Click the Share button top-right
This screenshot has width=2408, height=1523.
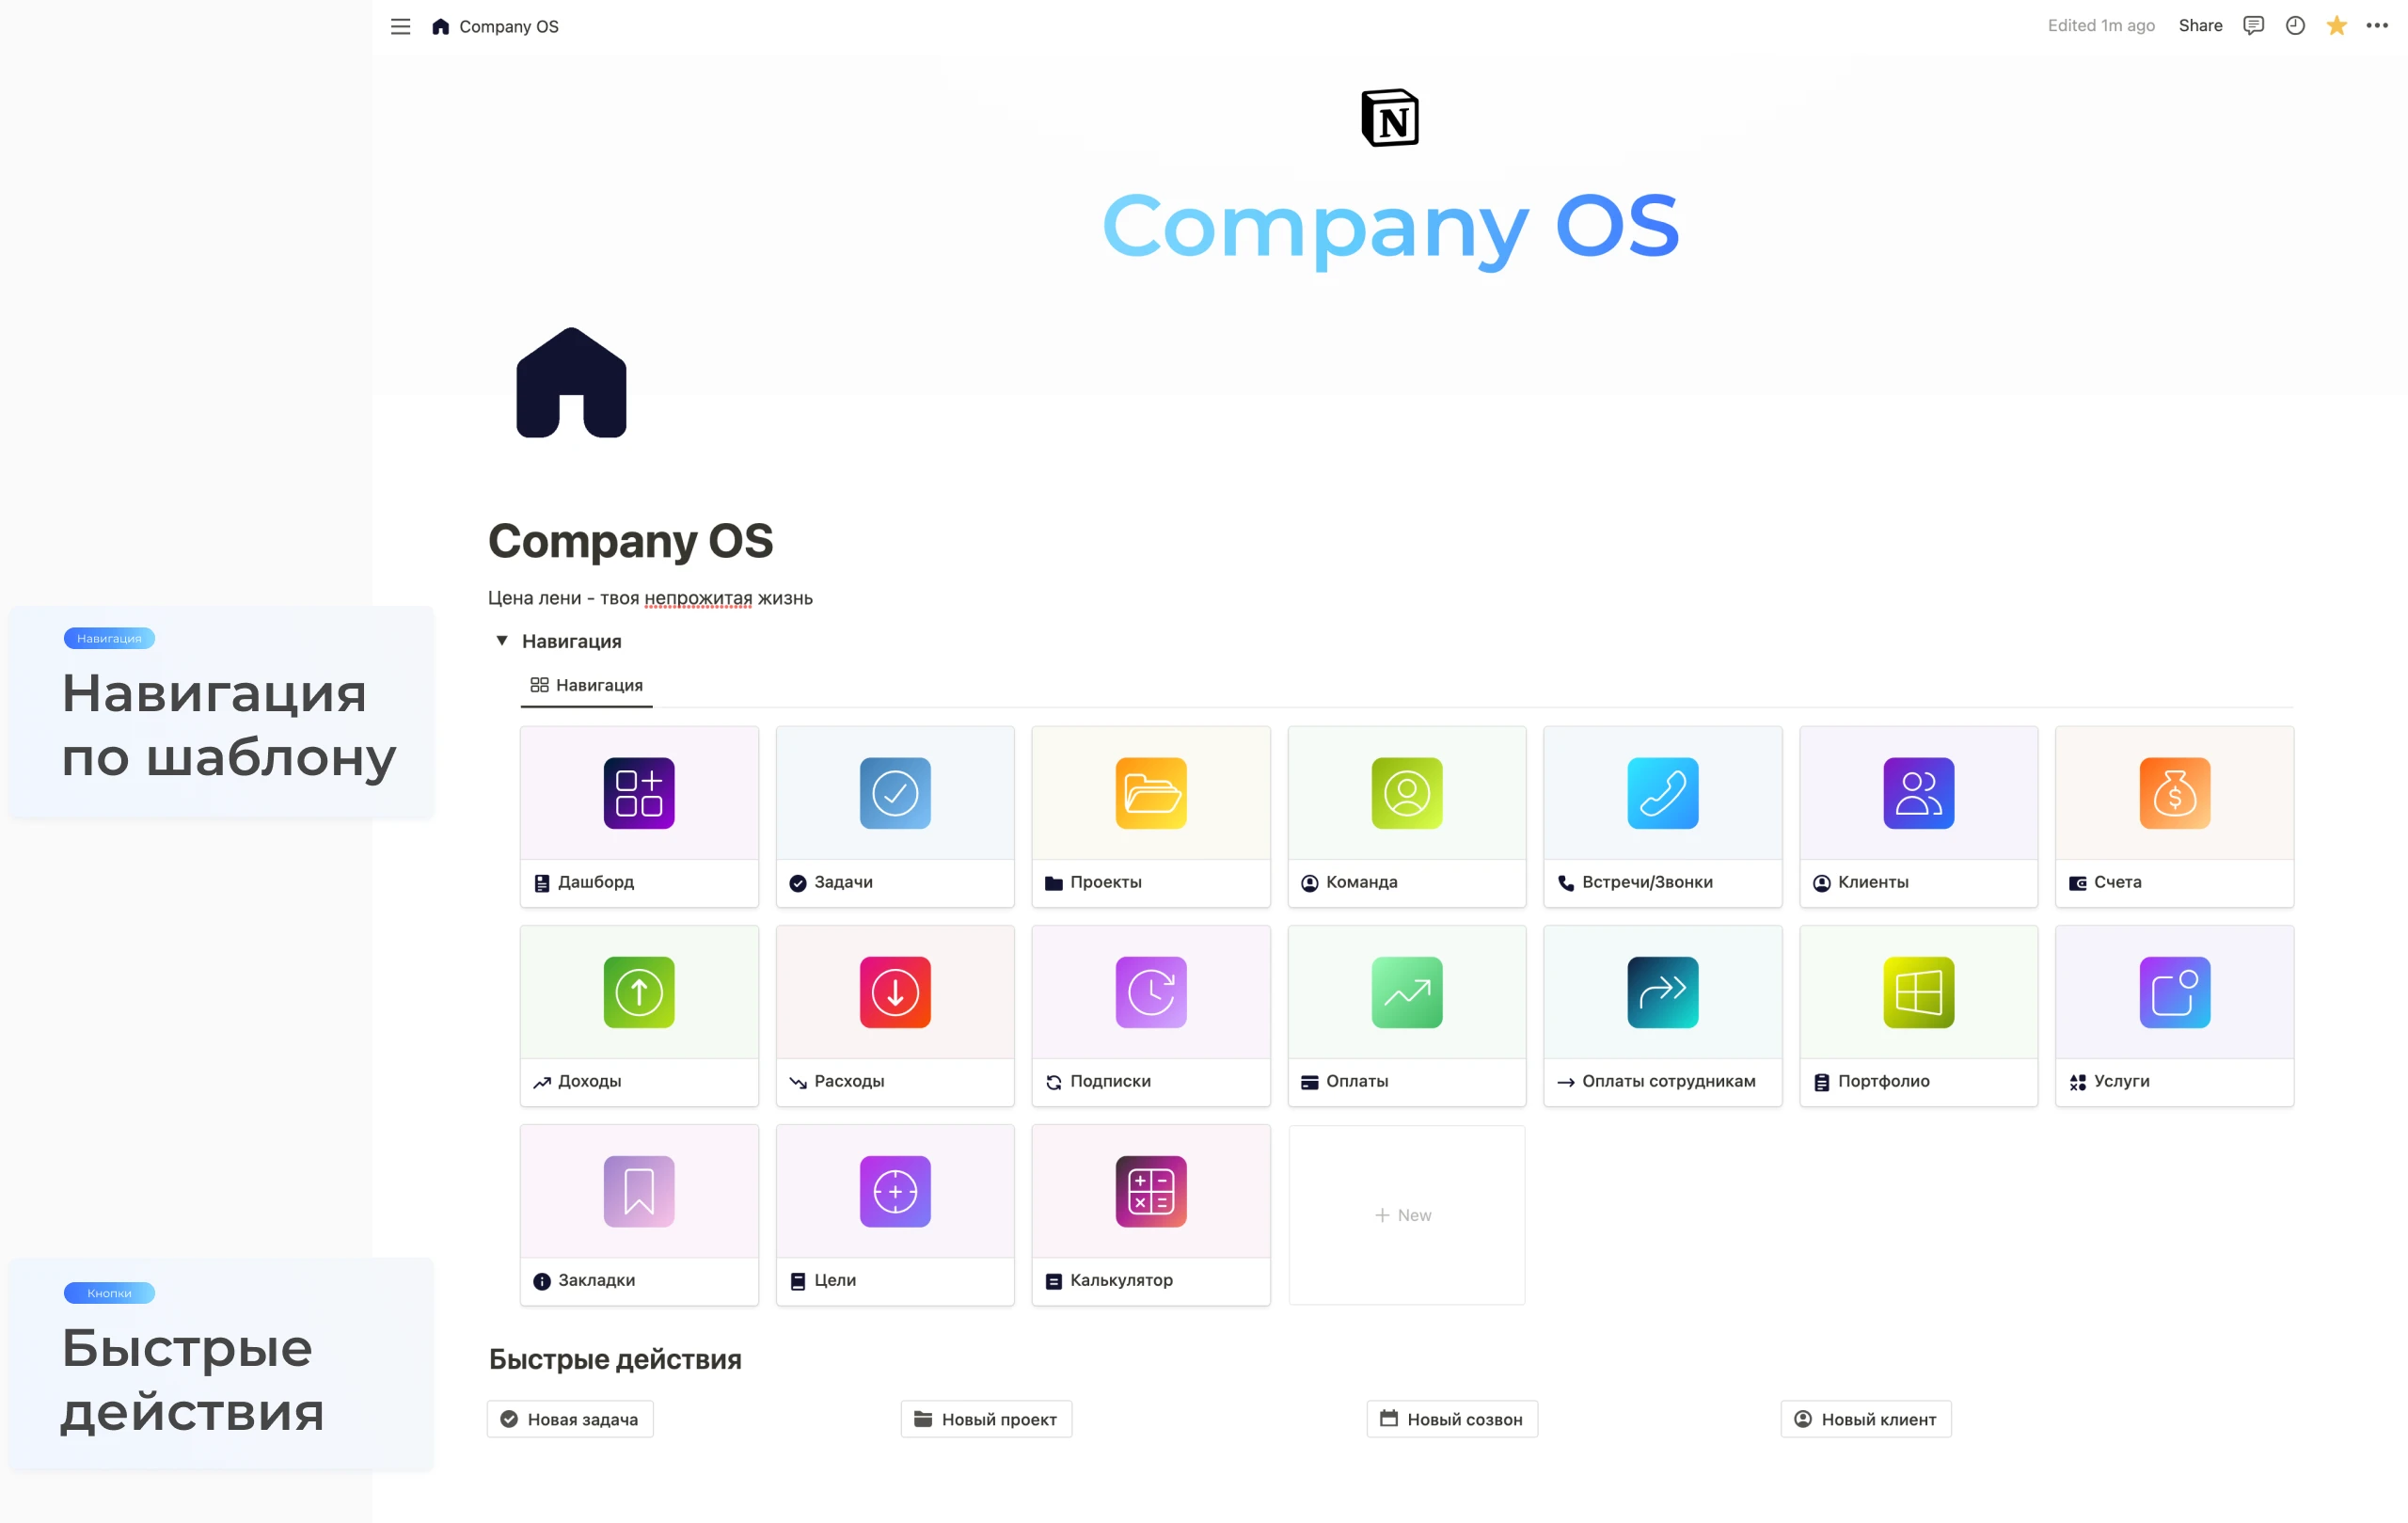pyautogui.click(x=2199, y=26)
